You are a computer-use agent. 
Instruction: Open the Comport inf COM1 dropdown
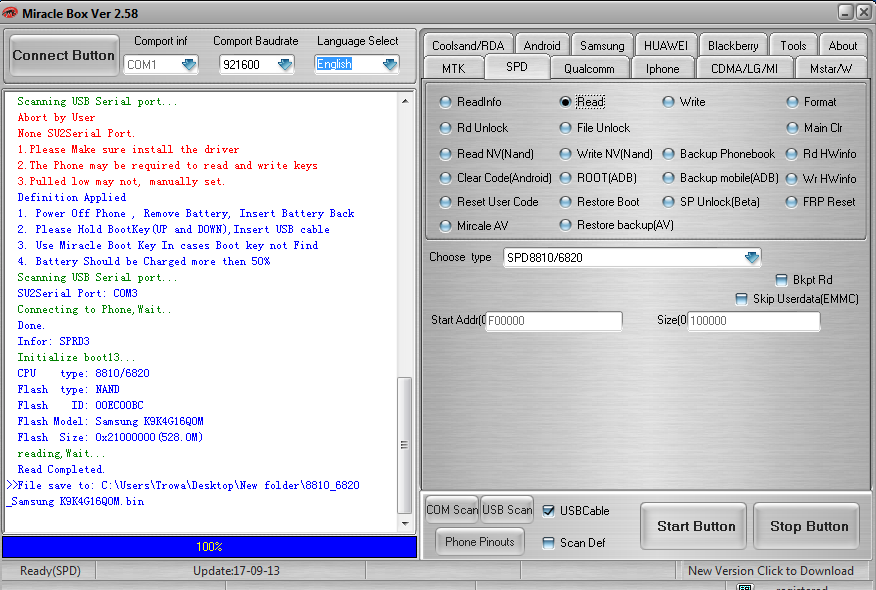click(189, 64)
